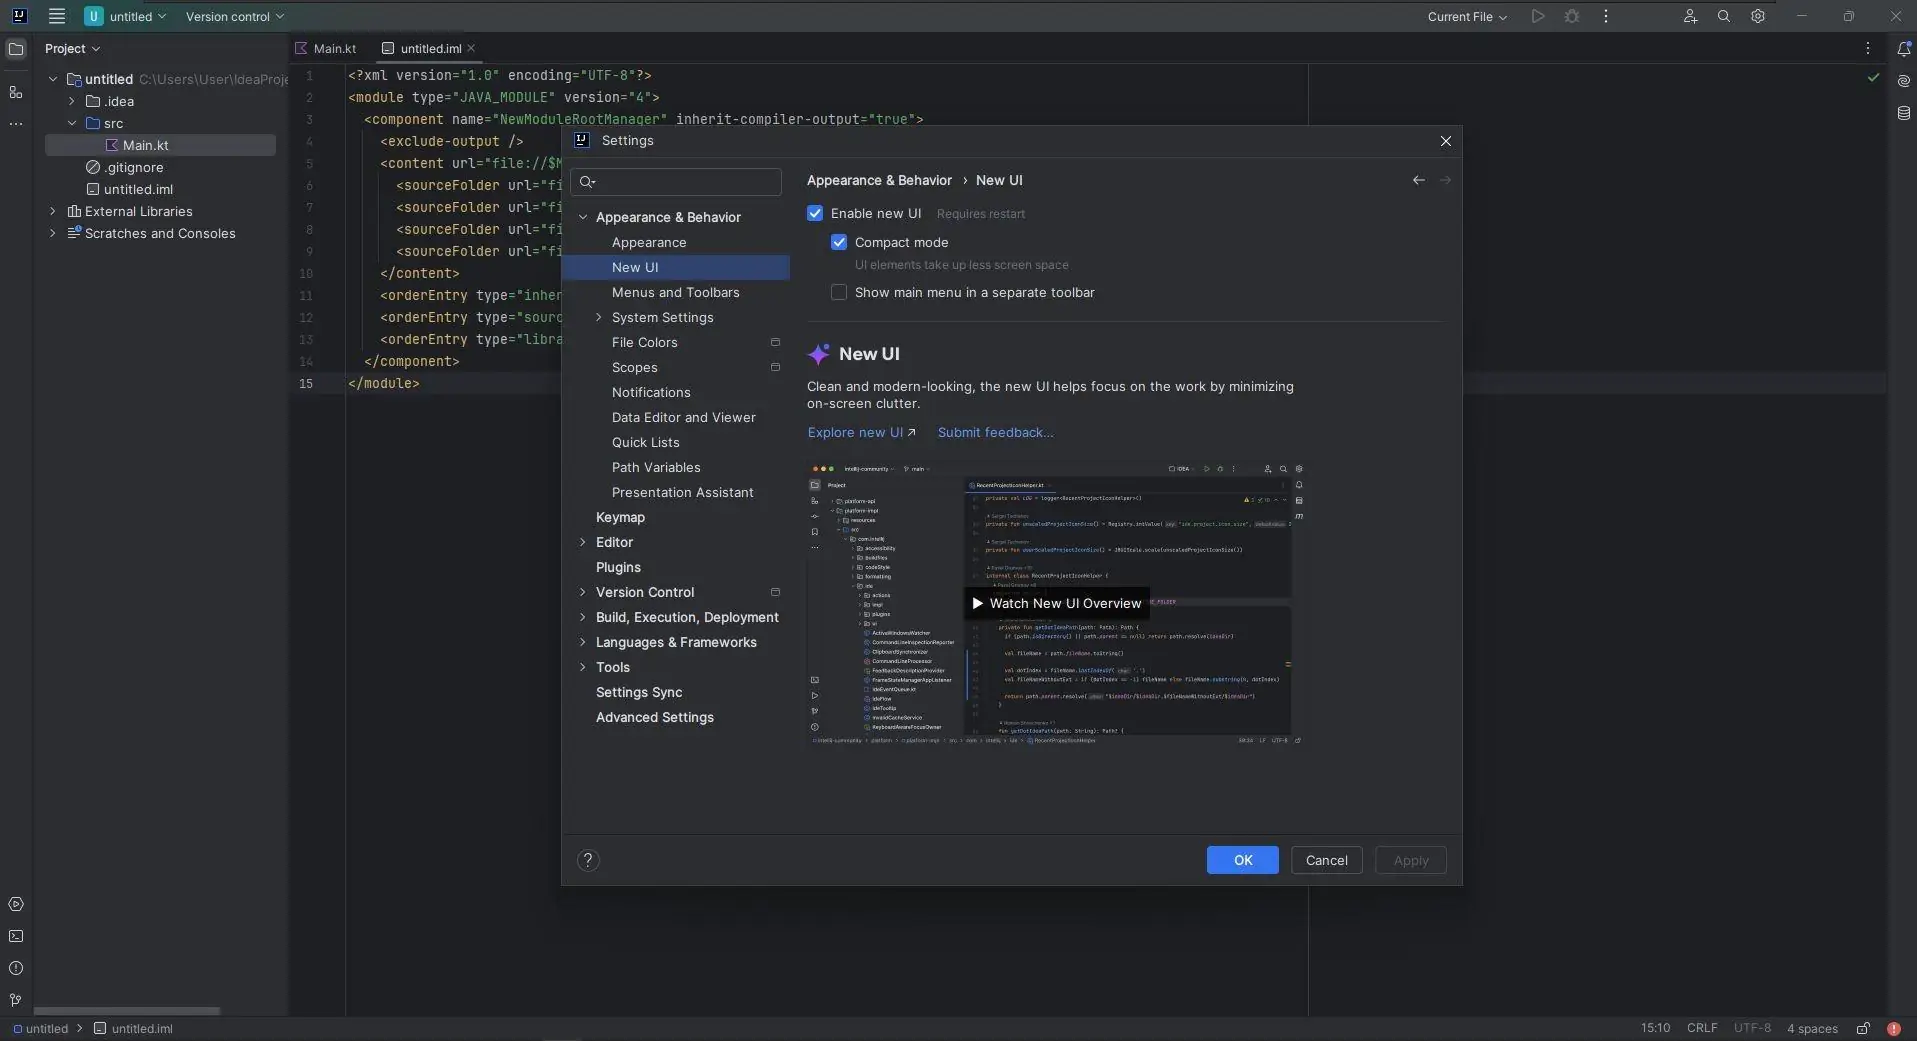
Task: Collapse the src folder arrow
Action: click(x=72, y=123)
